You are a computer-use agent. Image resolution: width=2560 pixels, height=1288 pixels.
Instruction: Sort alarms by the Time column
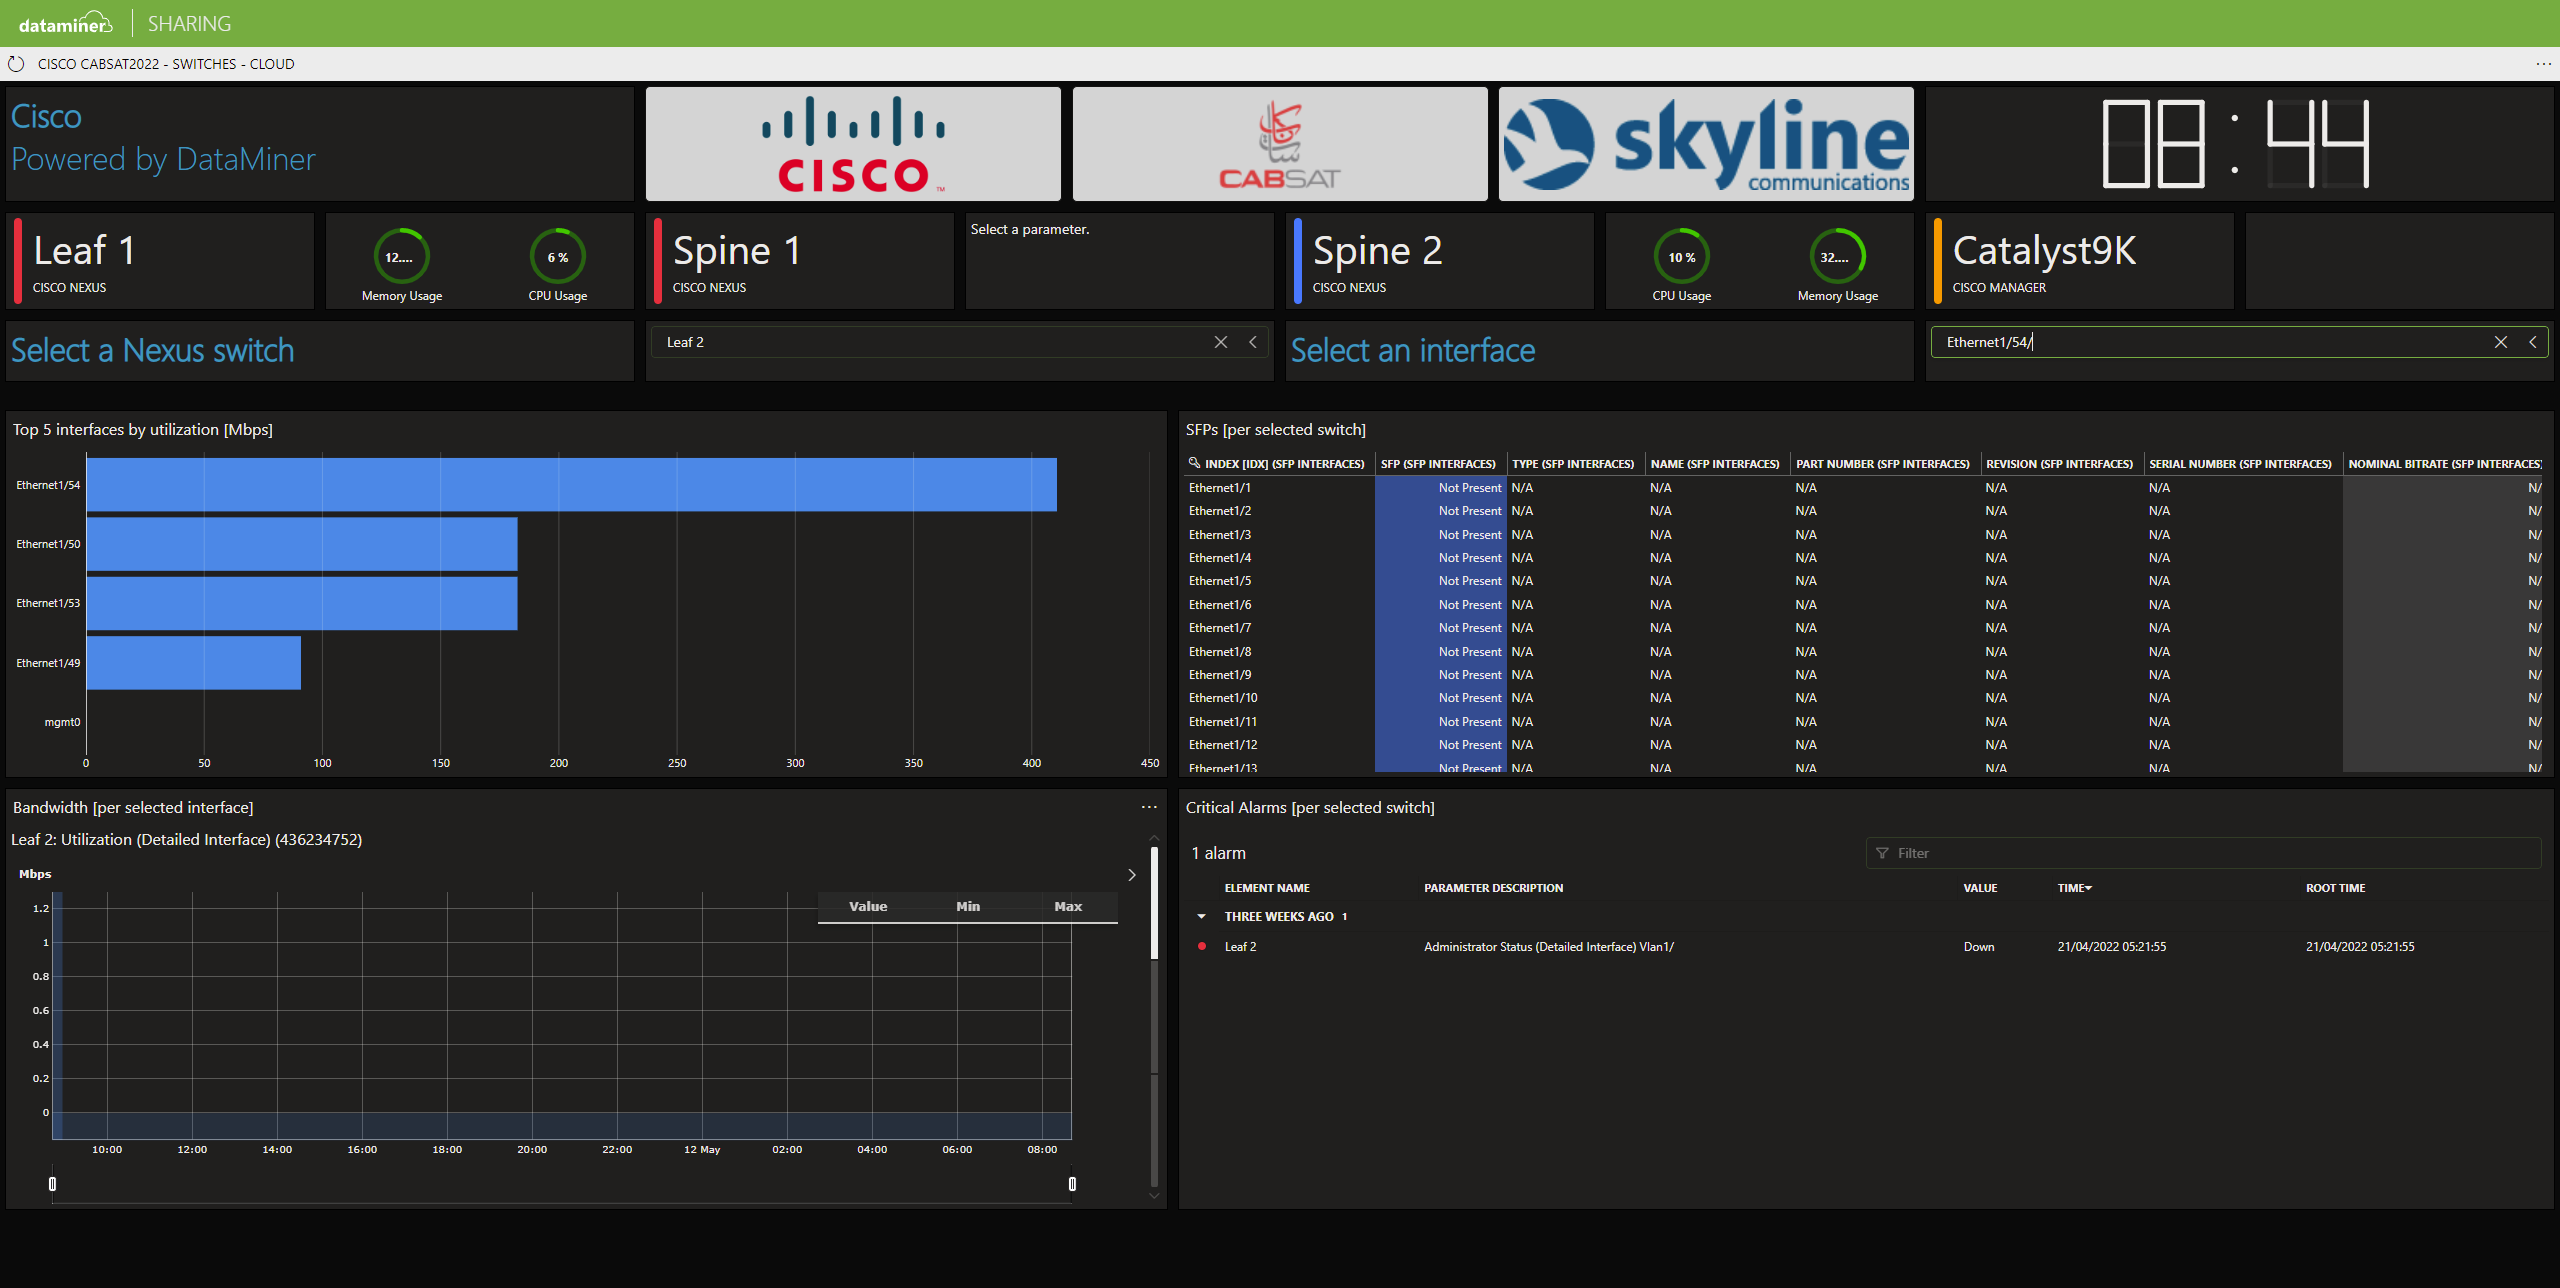coord(2074,888)
